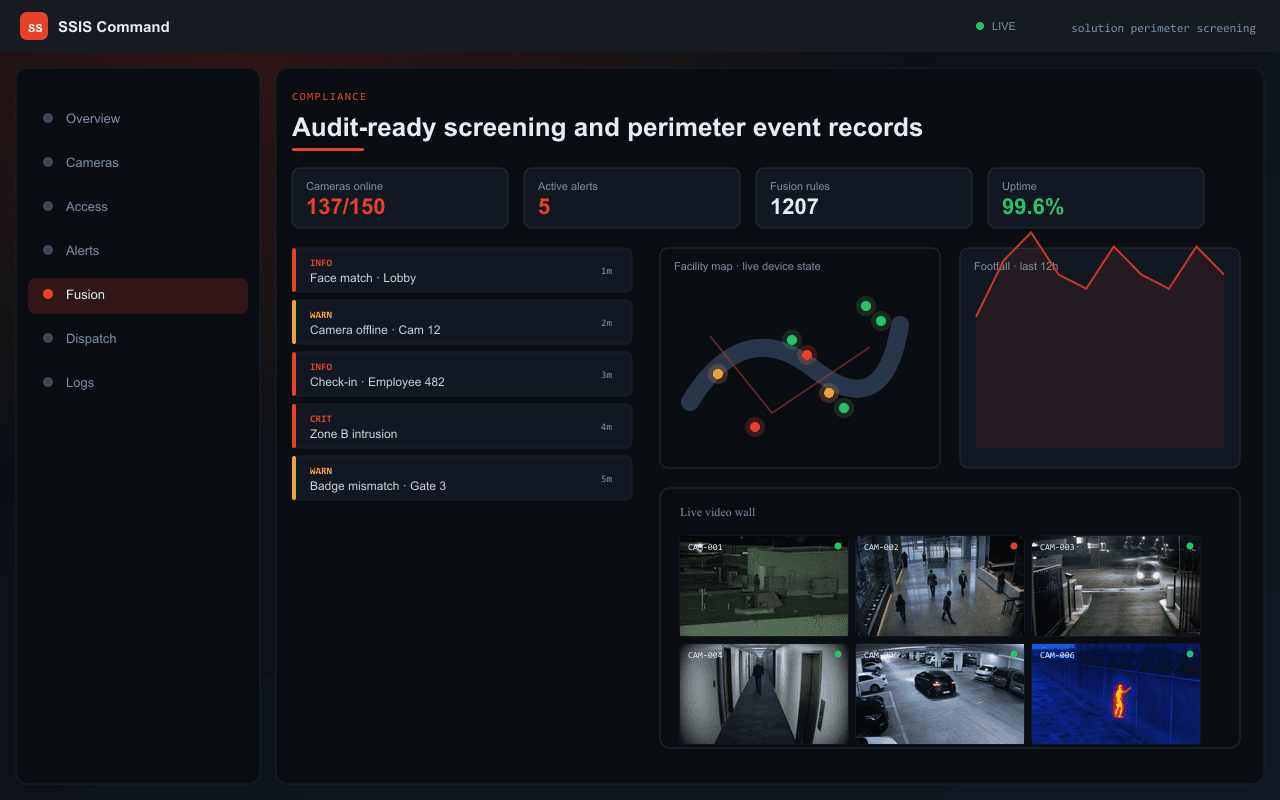Click the Live video wall heading

(718, 512)
